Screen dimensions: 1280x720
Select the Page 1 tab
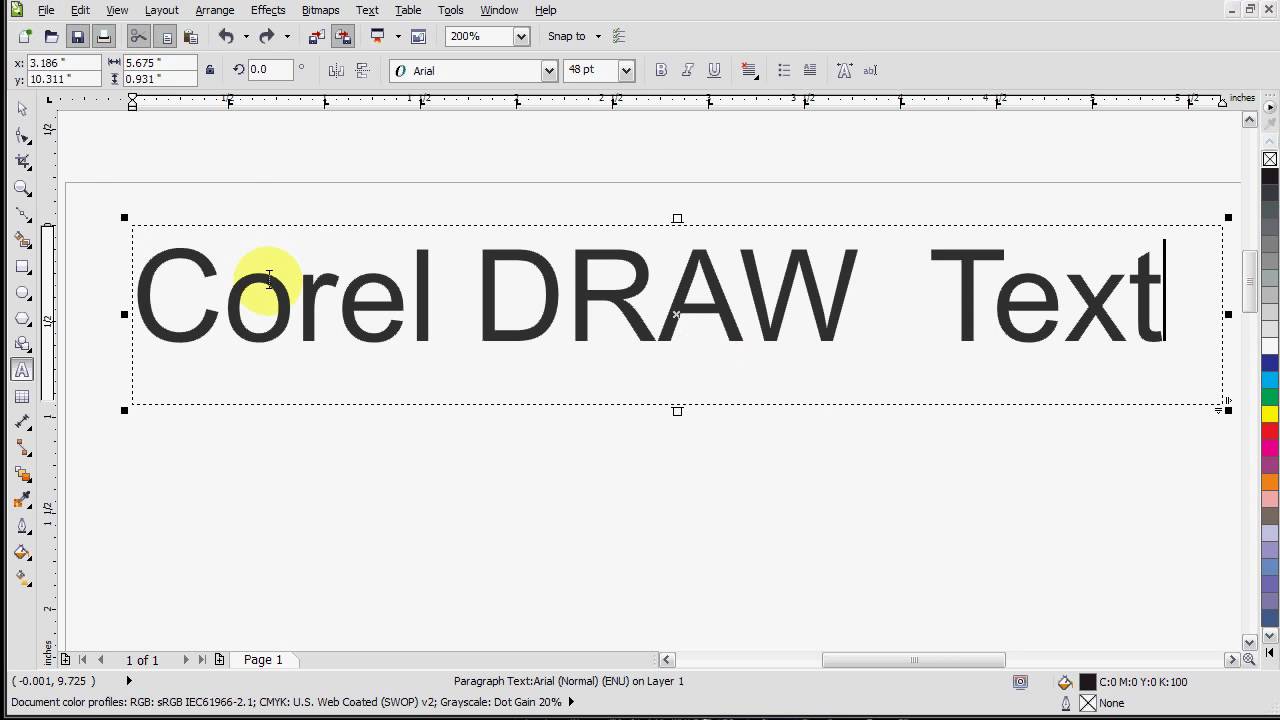point(263,660)
